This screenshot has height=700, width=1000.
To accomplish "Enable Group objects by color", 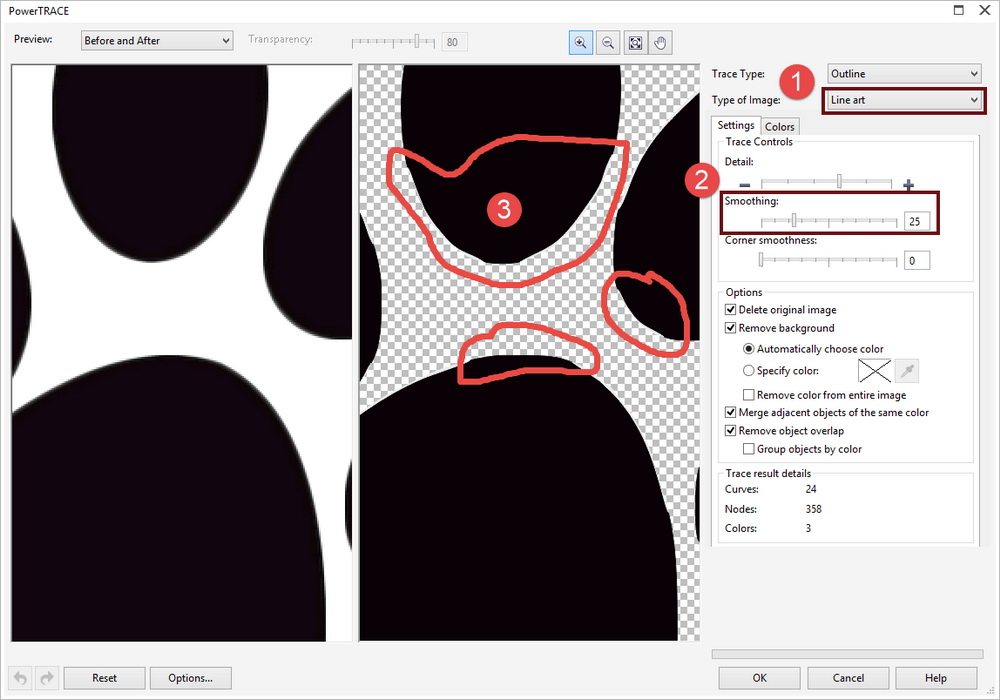I will 749,449.
